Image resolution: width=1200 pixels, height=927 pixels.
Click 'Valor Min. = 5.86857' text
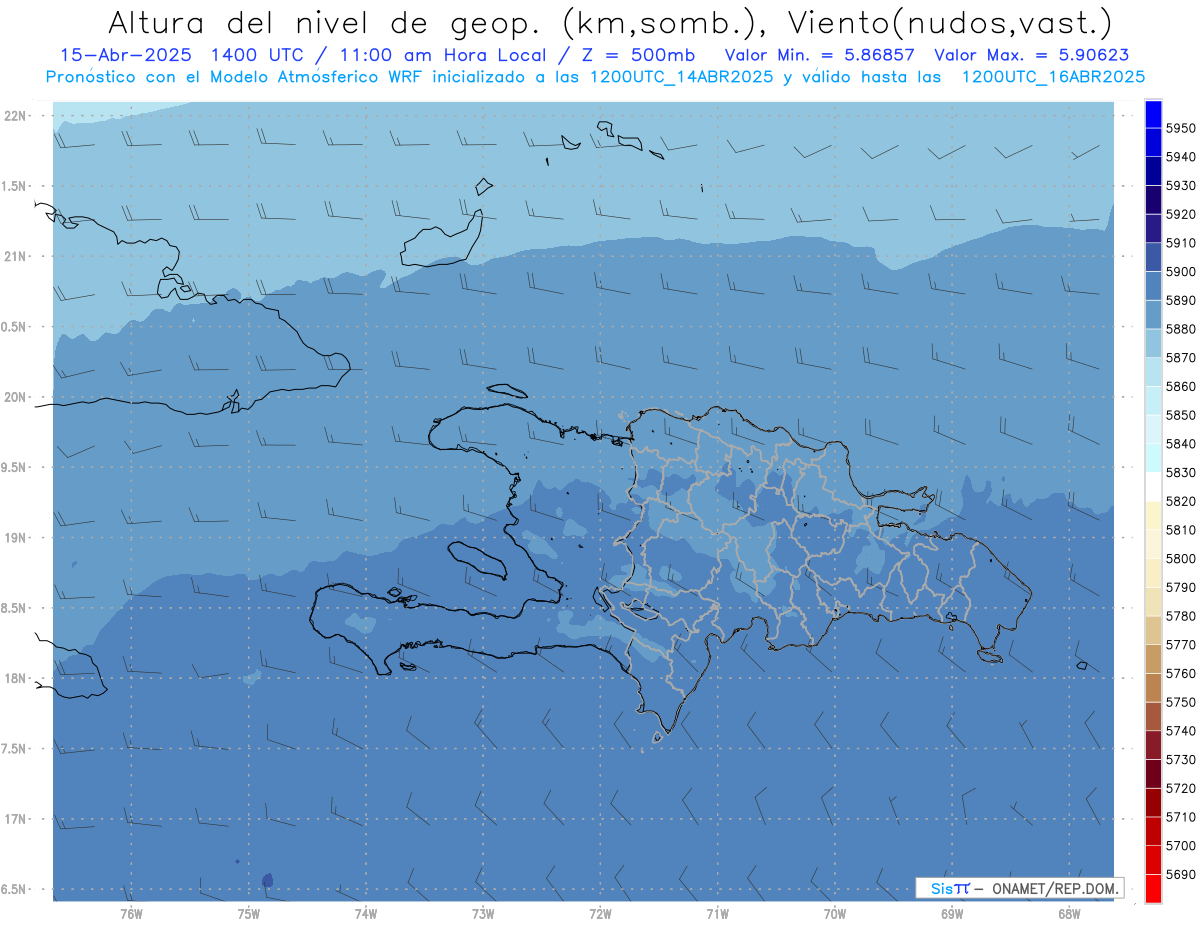pos(820,56)
